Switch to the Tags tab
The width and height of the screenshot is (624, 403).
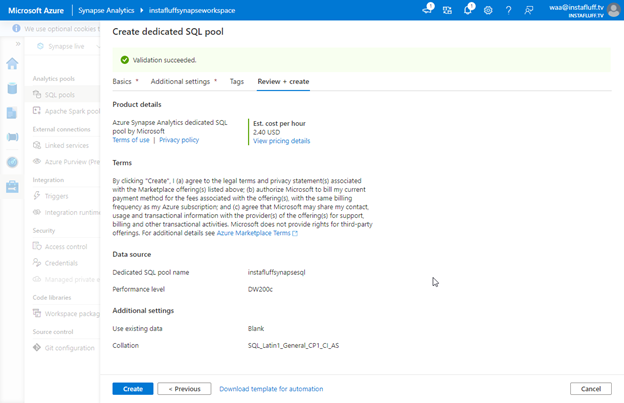click(237, 81)
